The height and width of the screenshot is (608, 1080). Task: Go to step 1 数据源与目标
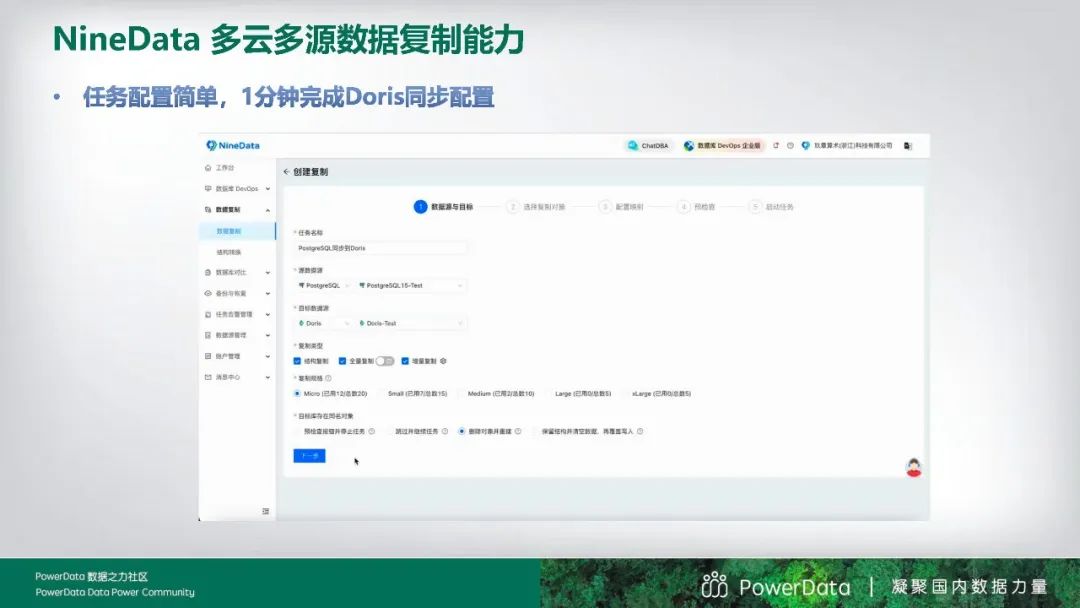point(444,207)
